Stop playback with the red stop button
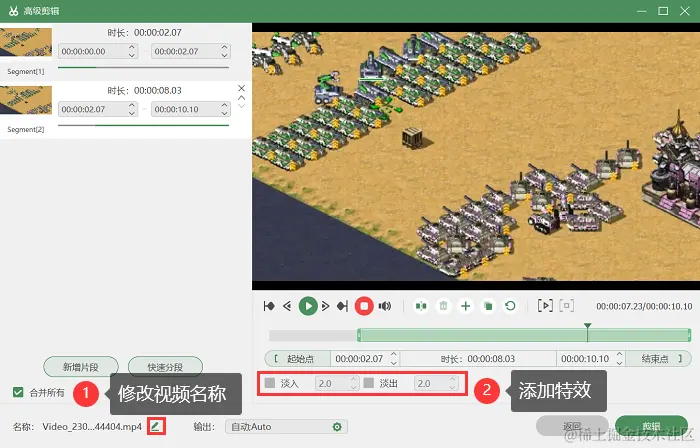This screenshot has height=448, width=700. [x=364, y=306]
